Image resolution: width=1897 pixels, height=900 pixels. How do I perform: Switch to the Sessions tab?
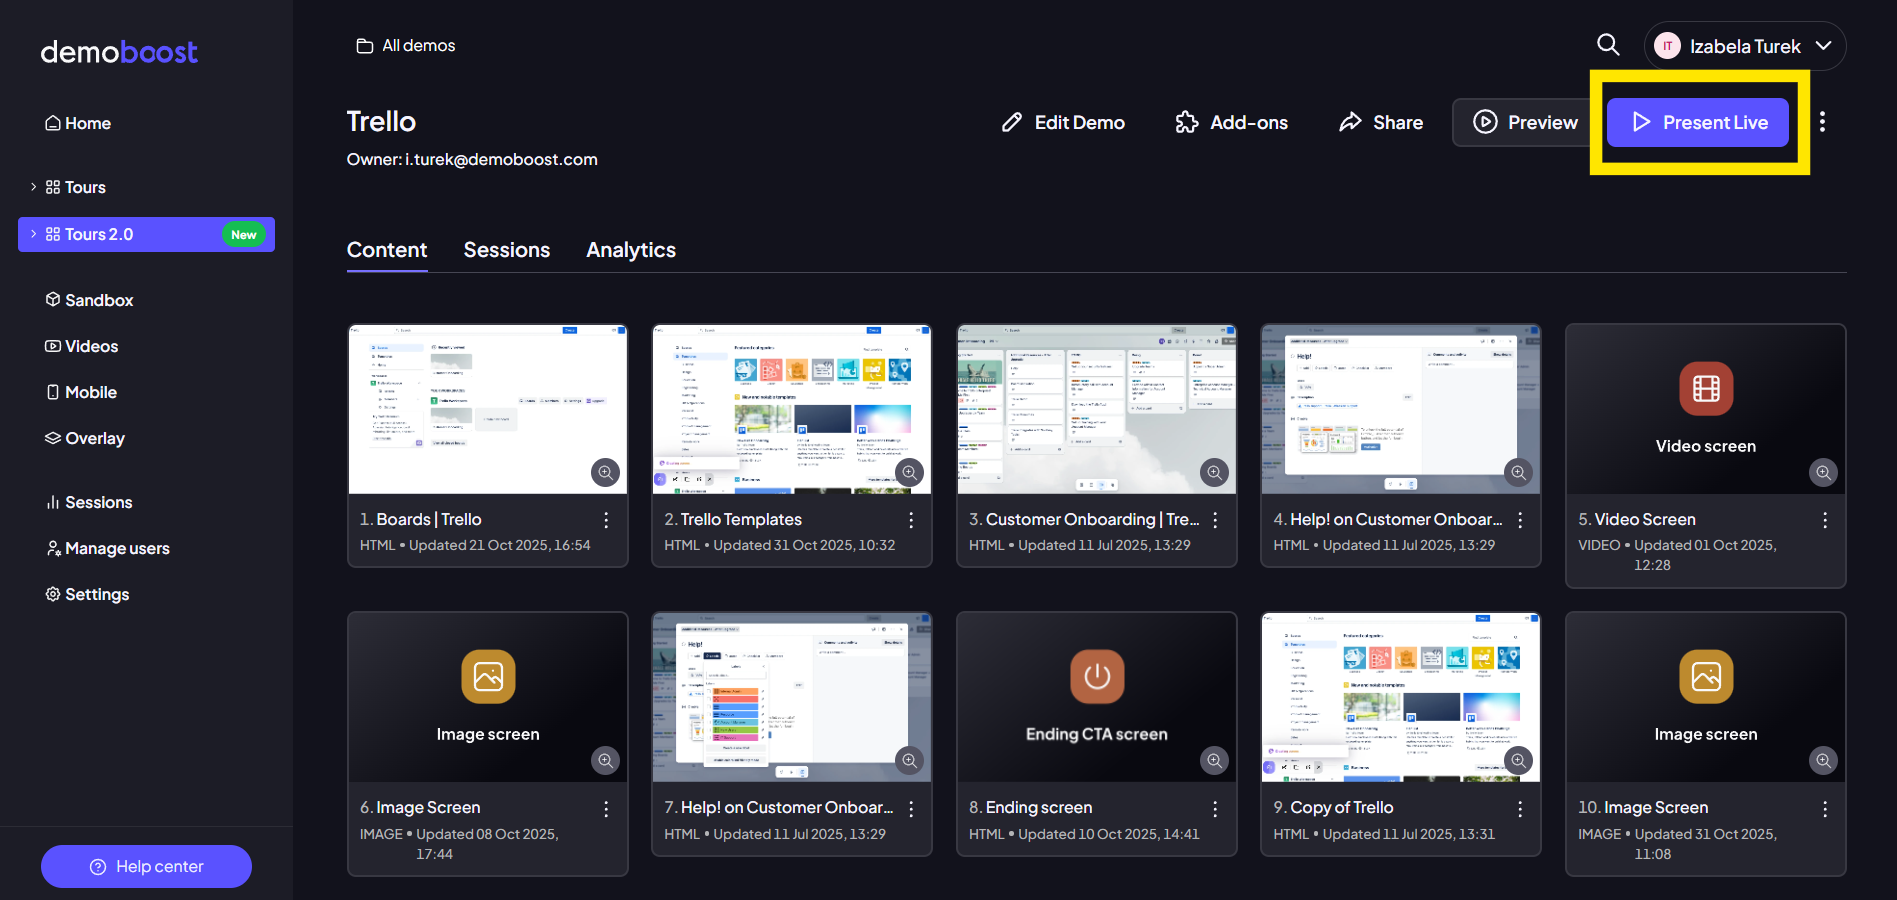pos(507,250)
